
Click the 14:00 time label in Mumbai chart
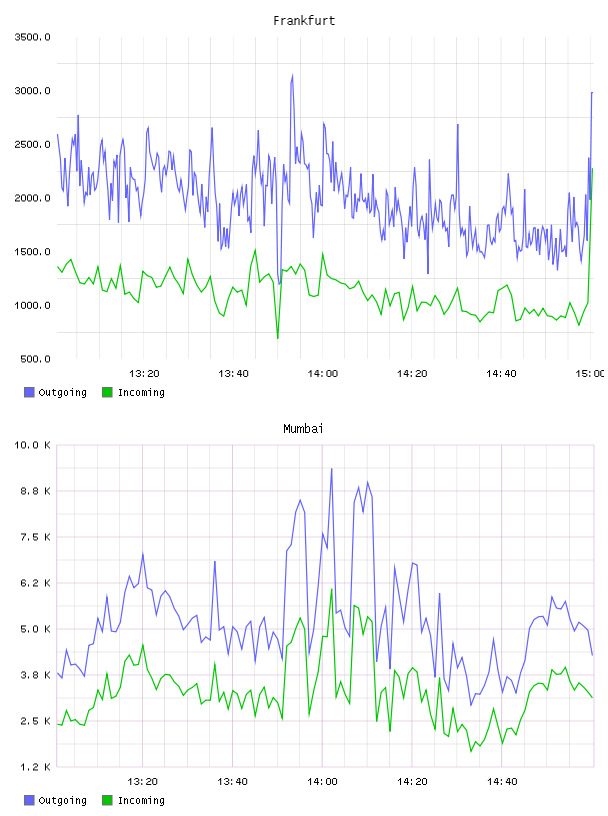point(322,781)
